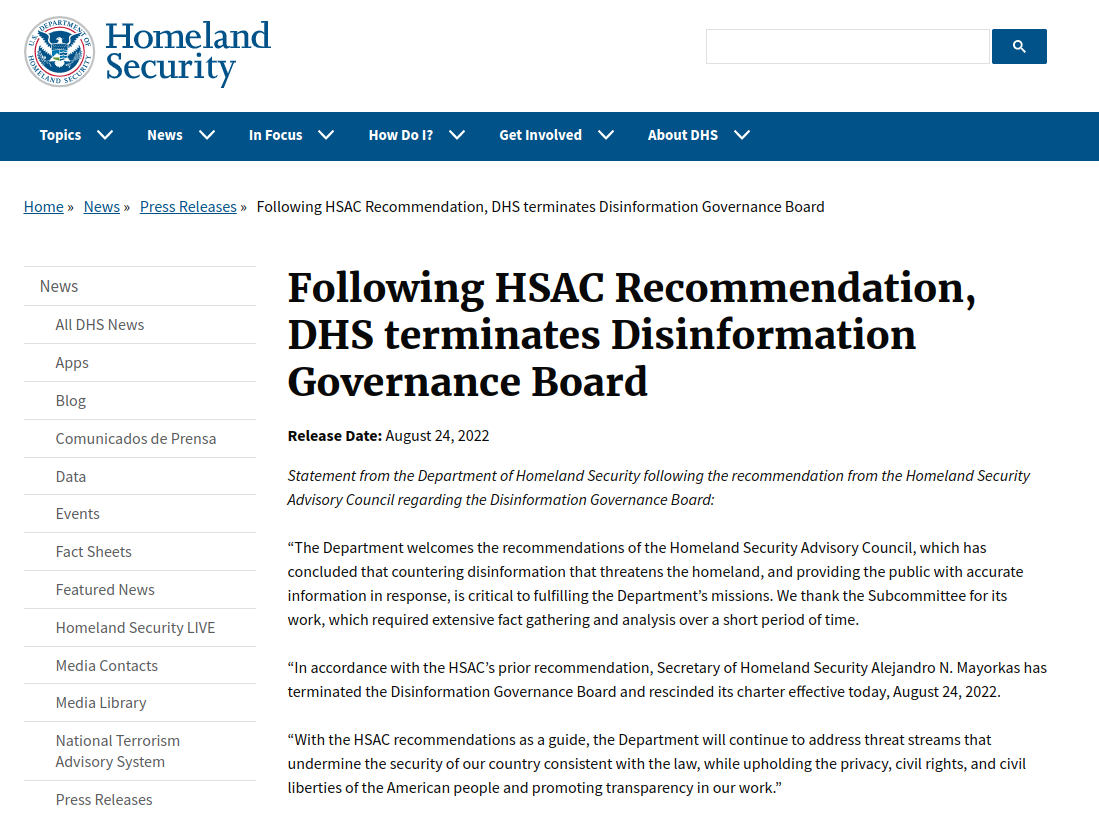Open the How Do I? menu

[401, 135]
